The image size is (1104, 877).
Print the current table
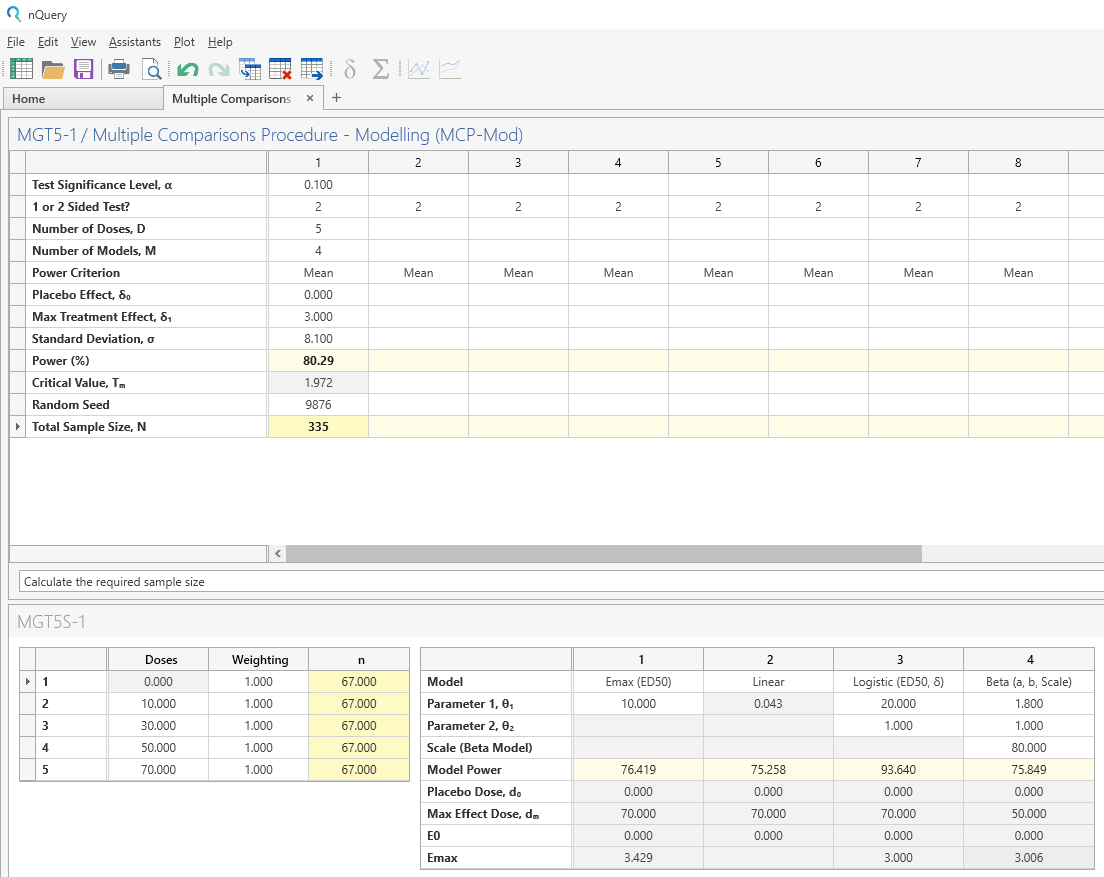[118, 68]
